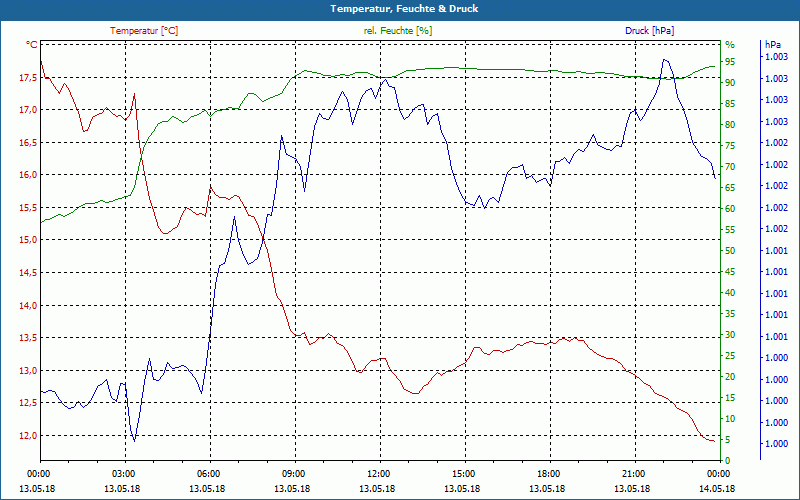Click the chart title 'Temperatur, Feuchte & Druck'
The image size is (800, 500).
(404, 9)
